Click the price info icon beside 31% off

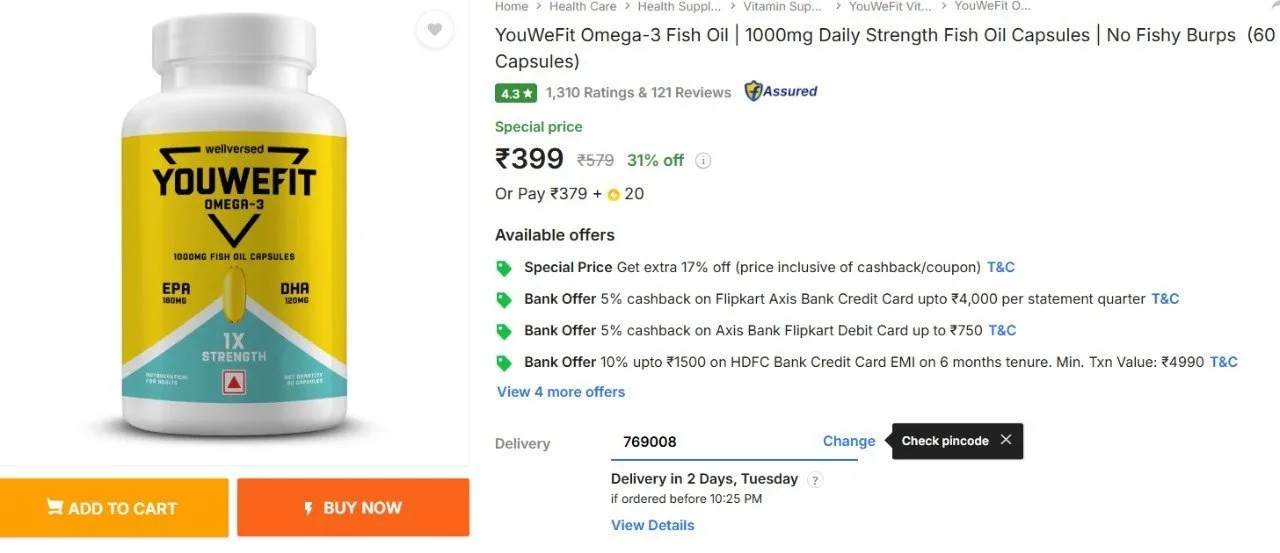click(x=703, y=160)
